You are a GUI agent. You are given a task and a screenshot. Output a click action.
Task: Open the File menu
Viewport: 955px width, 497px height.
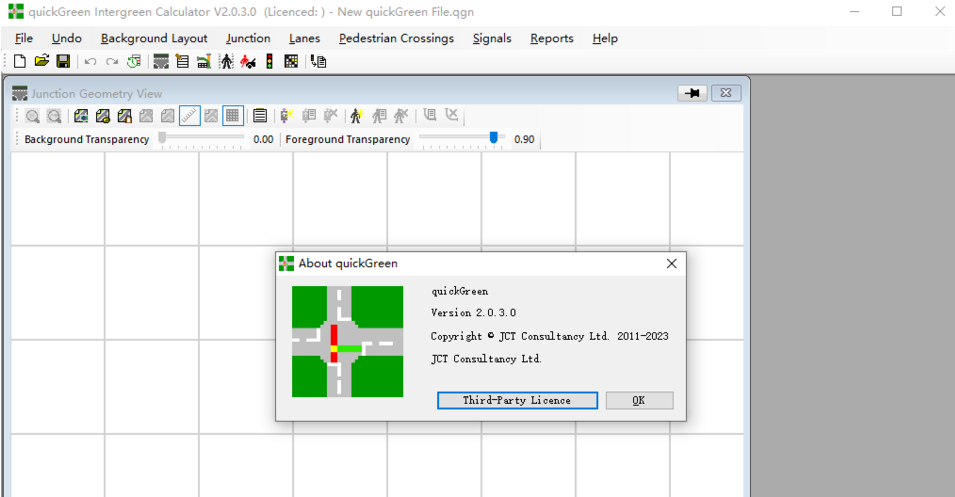coord(24,38)
